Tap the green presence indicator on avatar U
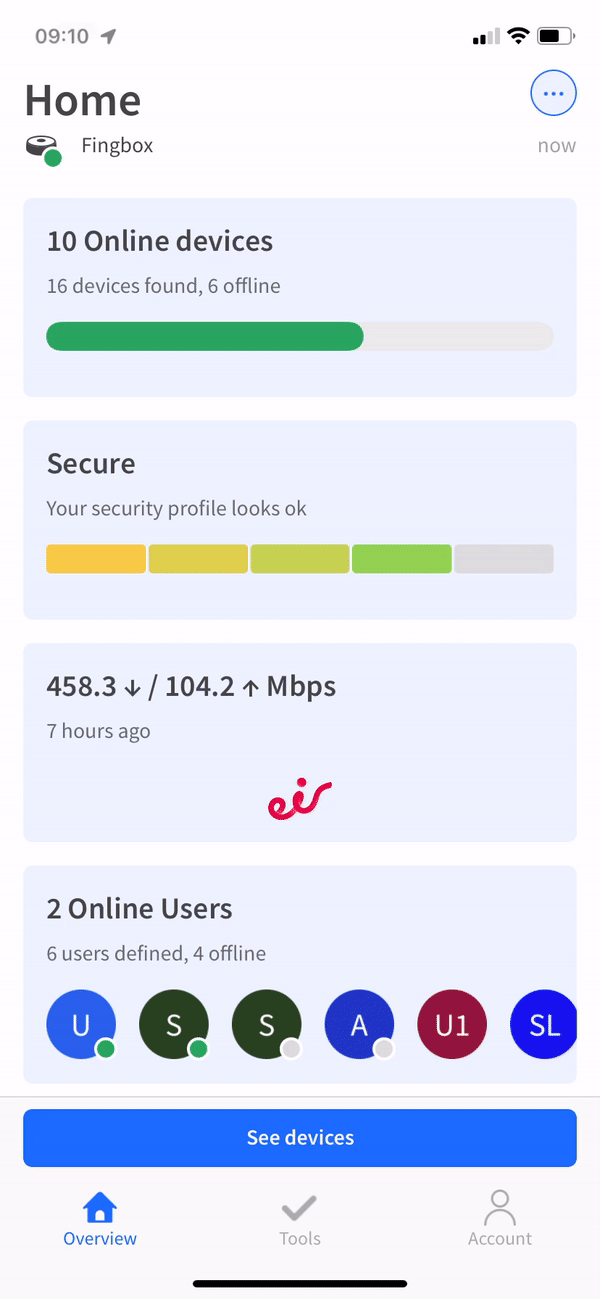 click(103, 1048)
